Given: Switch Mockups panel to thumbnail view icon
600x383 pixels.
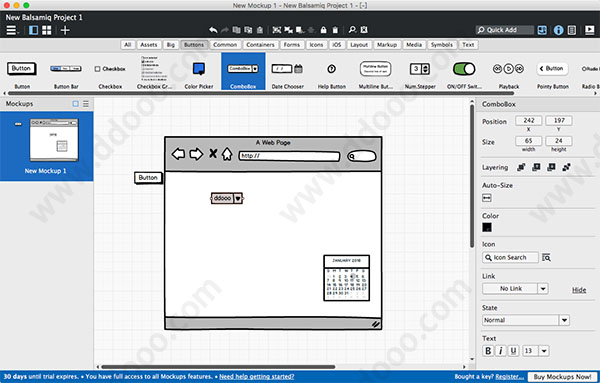Looking at the screenshot, I should pos(75,104).
